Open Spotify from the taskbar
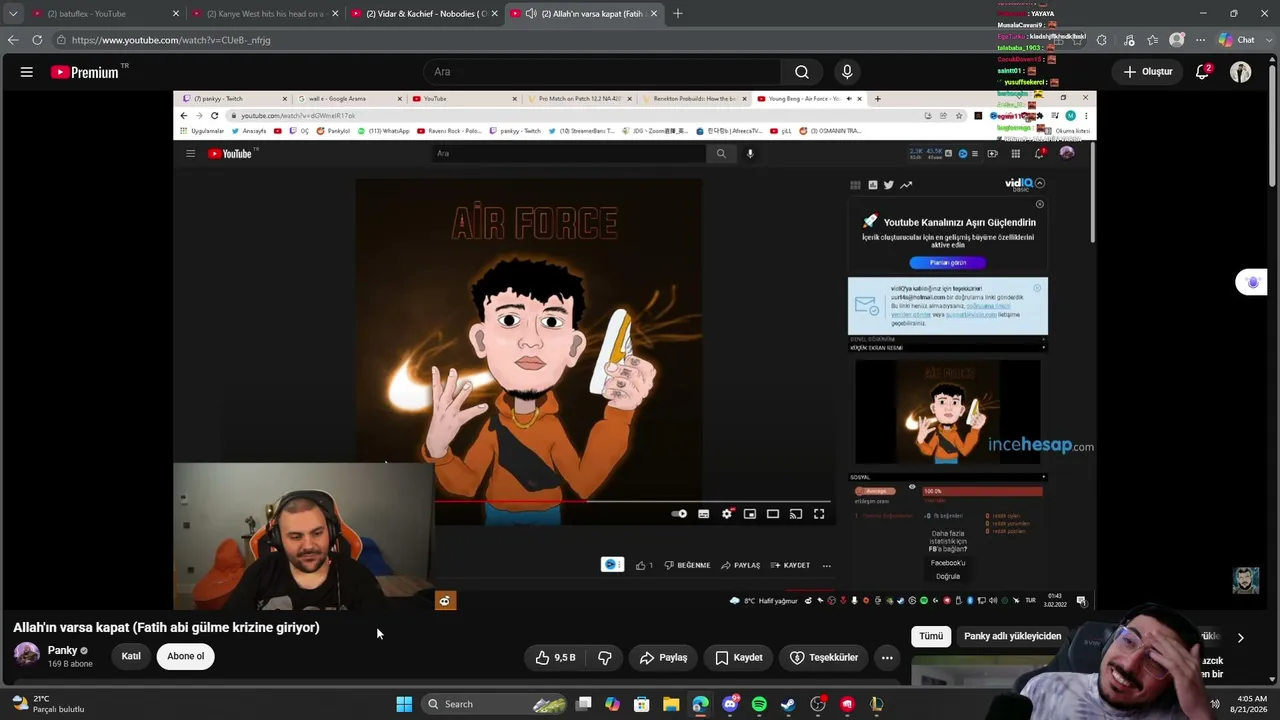 (x=759, y=704)
